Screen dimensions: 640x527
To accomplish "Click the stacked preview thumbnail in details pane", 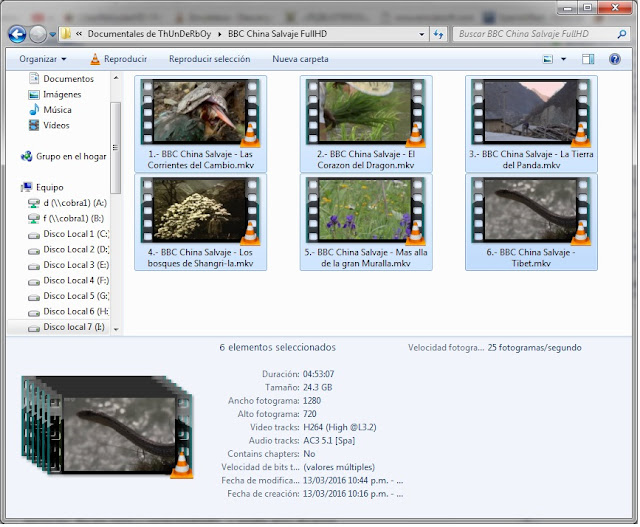I will point(107,427).
